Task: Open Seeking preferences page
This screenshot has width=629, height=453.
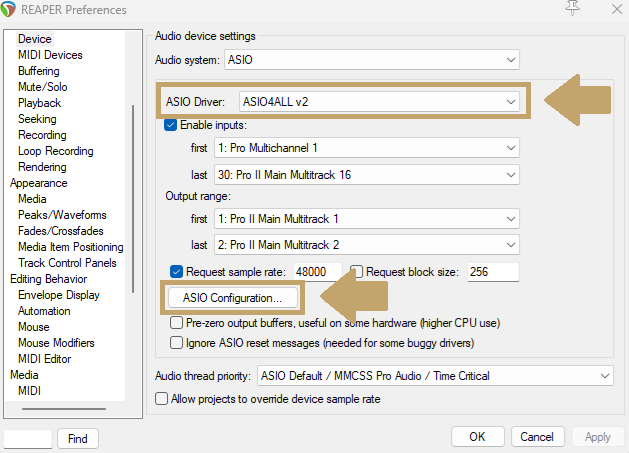Action: (37, 119)
